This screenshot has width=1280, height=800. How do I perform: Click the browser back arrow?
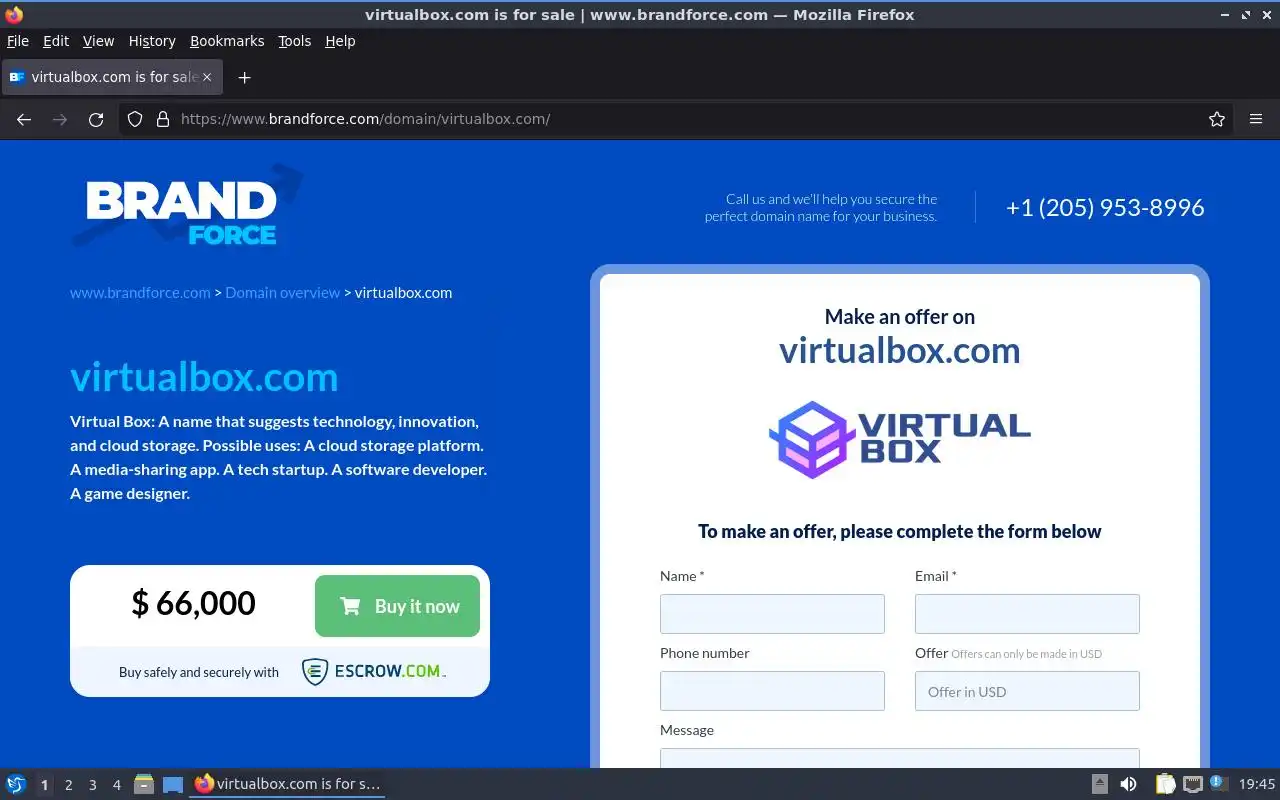(24, 119)
